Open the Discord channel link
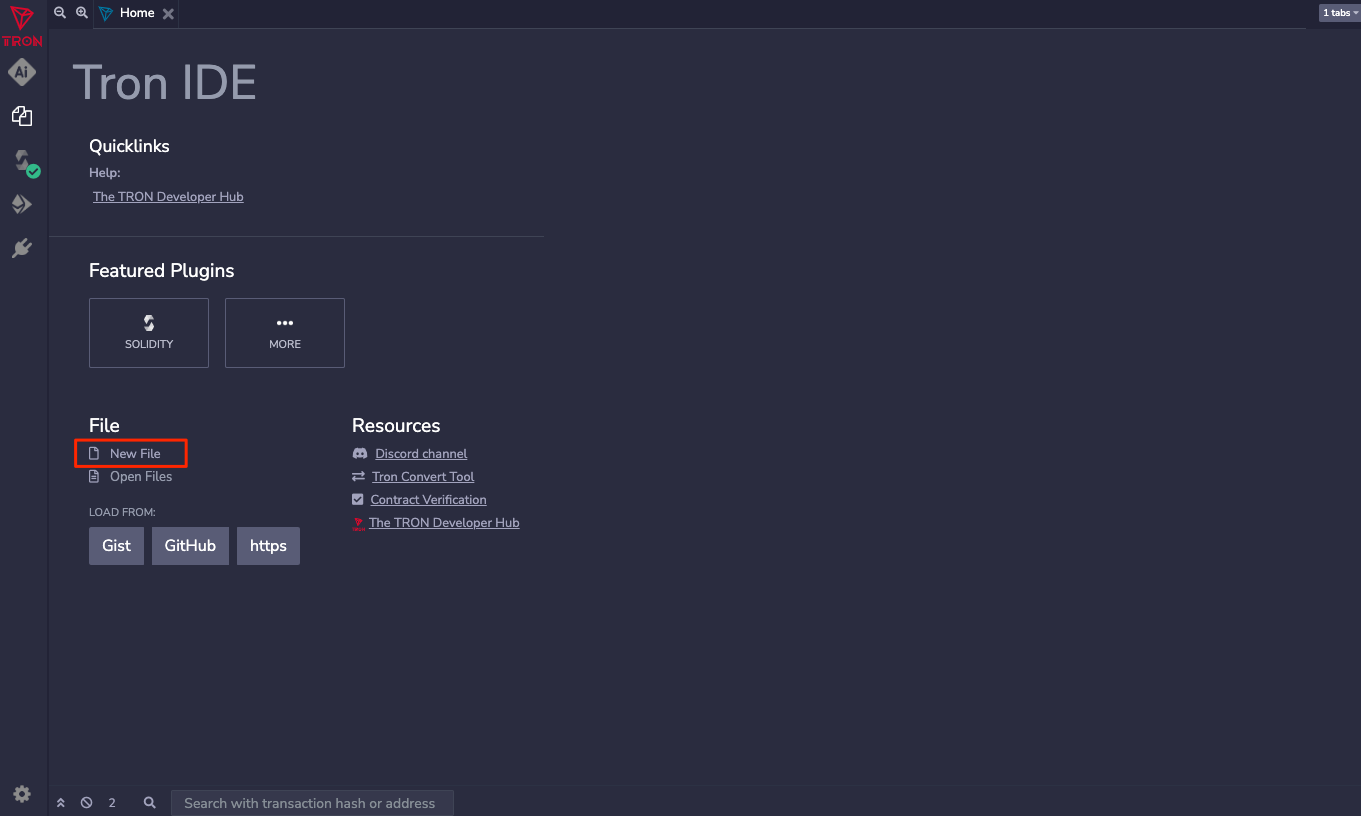Screen dimensions: 1361x816 tap(421, 454)
